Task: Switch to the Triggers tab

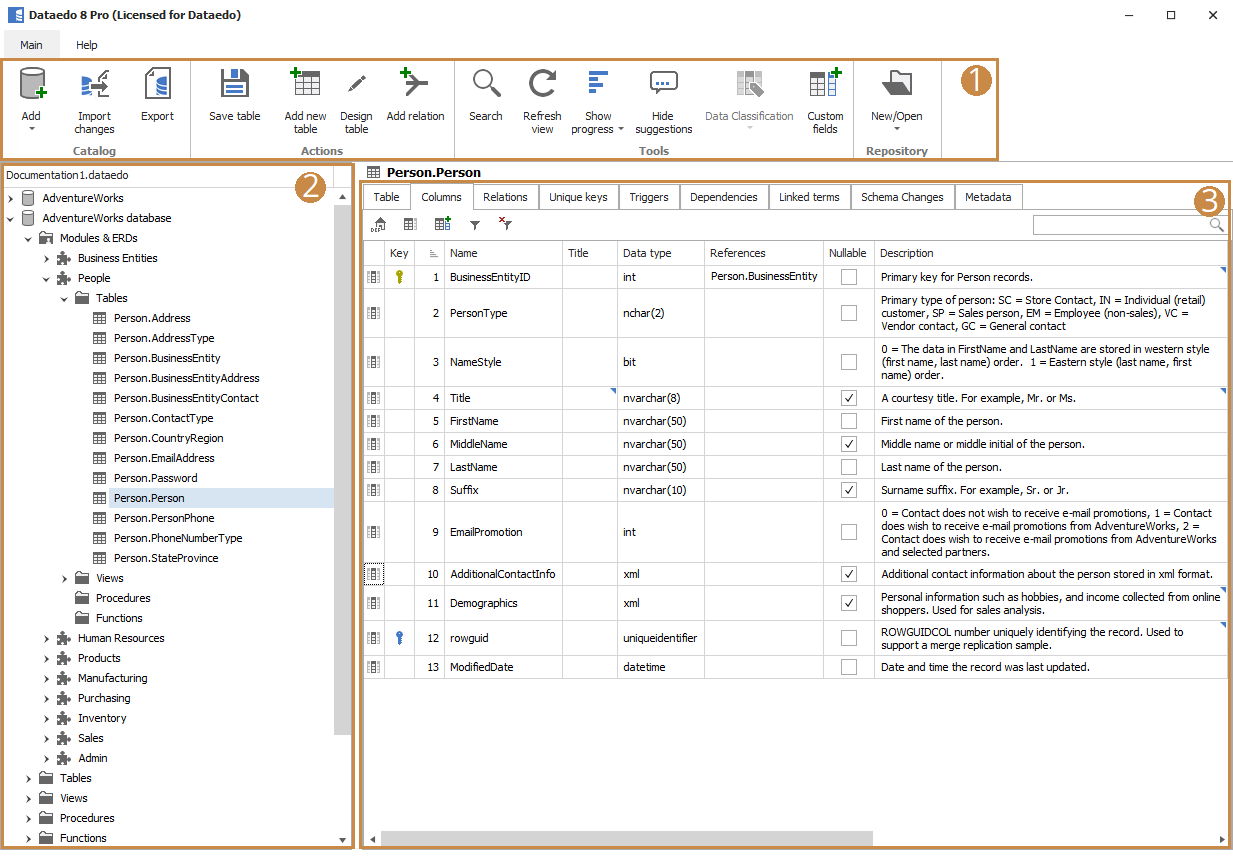Action: pyautogui.click(x=649, y=197)
